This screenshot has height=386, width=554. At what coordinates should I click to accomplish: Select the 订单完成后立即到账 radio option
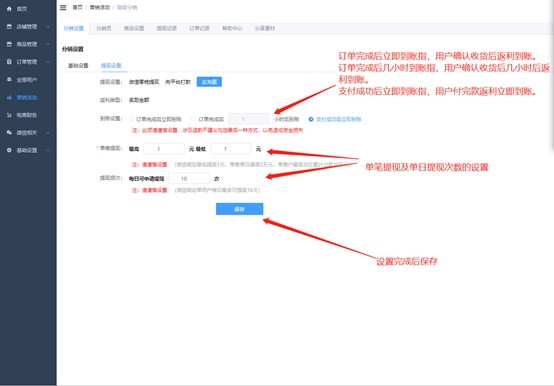[131, 119]
